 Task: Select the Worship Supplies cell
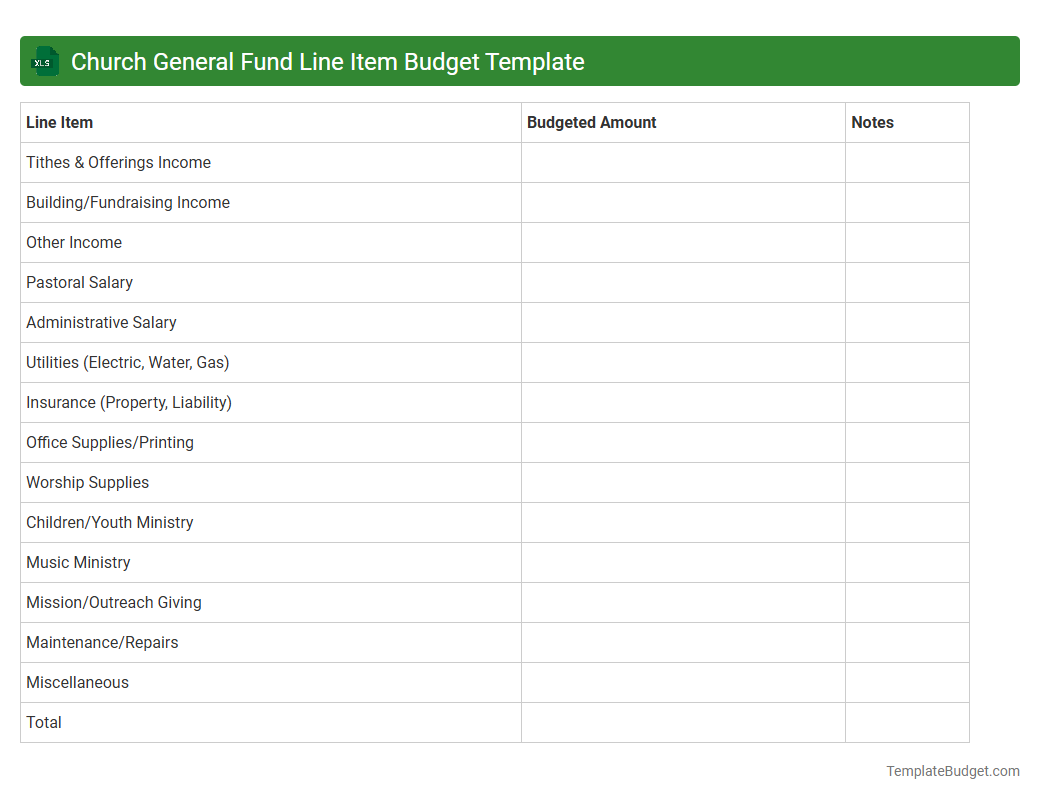tap(87, 482)
